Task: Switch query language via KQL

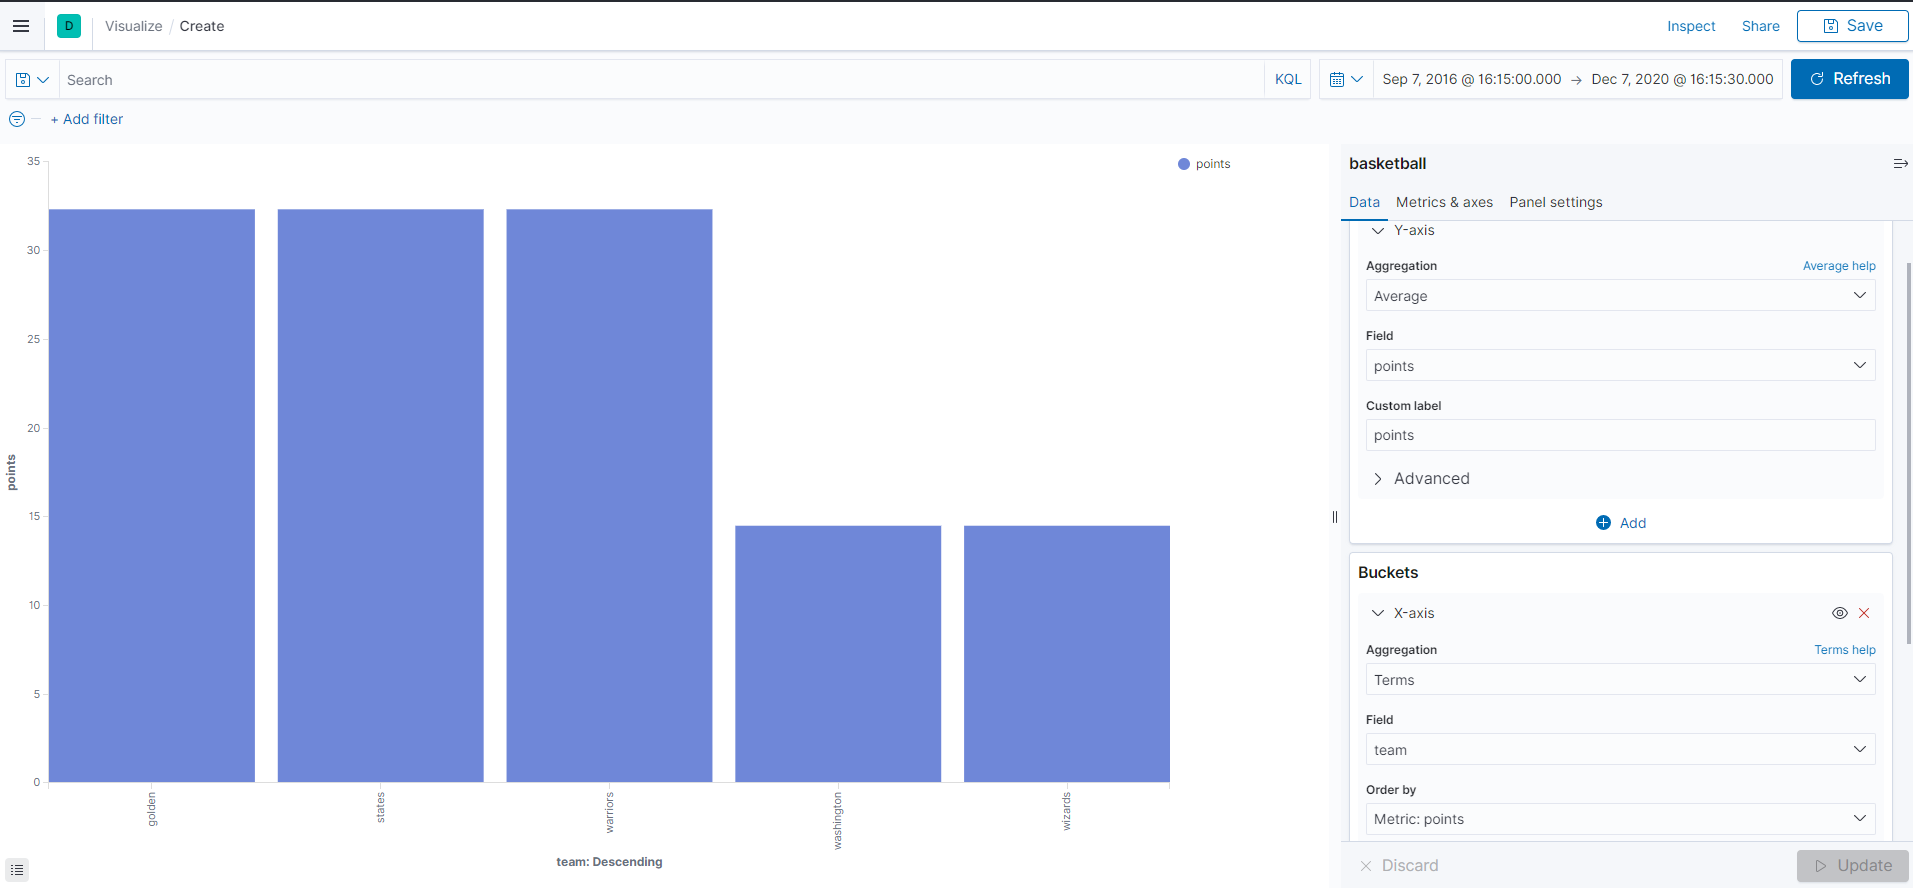Action: 1288,80
